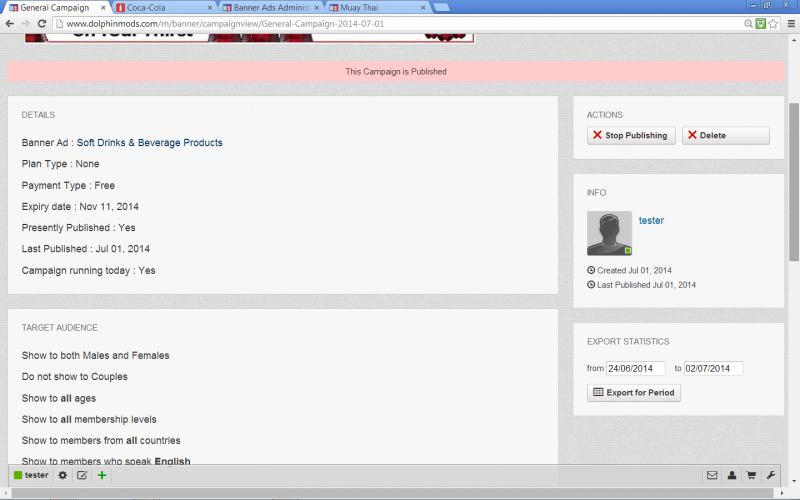Close the Banner Ads Administration tab
The height and width of the screenshot is (500, 800).
coord(316,8)
